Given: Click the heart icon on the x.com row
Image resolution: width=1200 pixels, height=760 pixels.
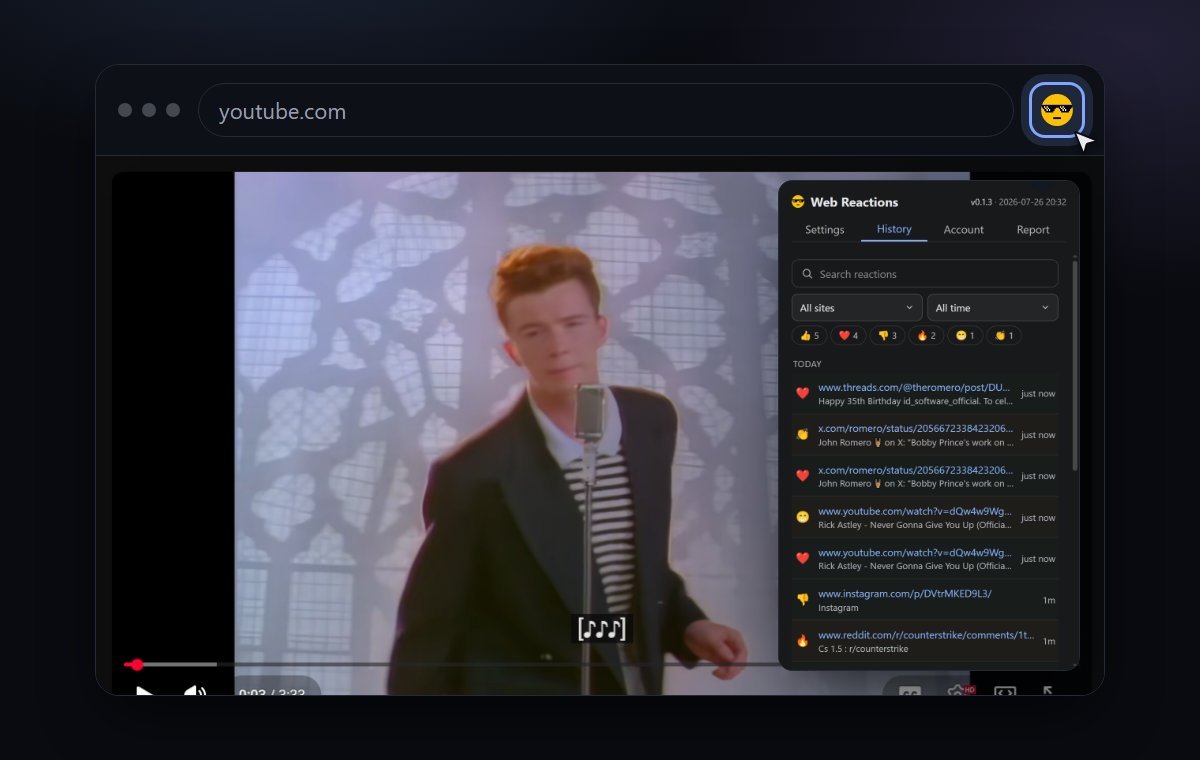Looking at the screenshot, I should click(802, 476).
